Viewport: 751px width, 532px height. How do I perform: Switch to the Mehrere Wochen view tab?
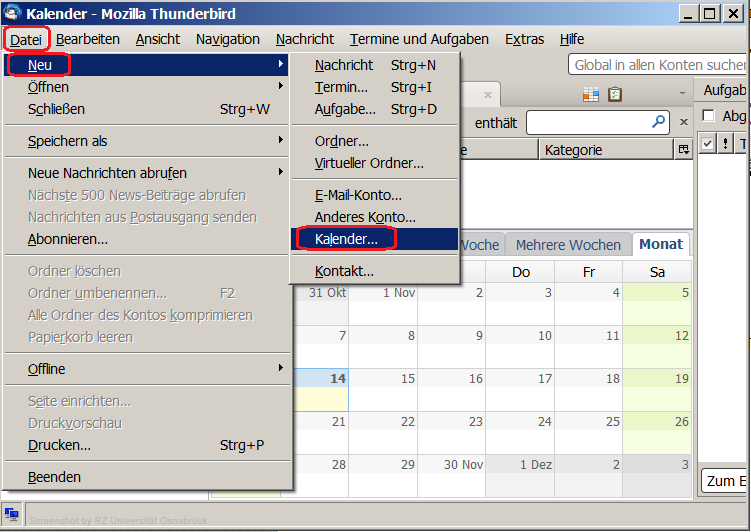568,245
